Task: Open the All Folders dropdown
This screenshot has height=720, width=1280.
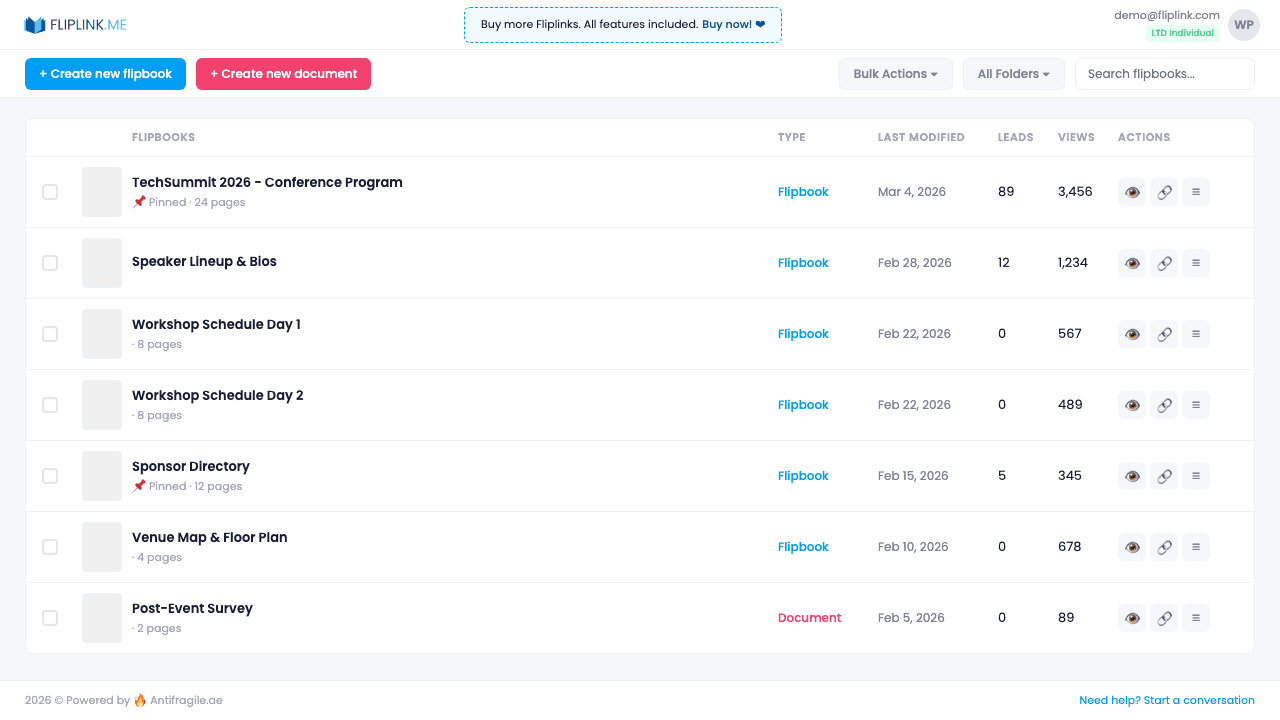Action: coord(1013,73)
